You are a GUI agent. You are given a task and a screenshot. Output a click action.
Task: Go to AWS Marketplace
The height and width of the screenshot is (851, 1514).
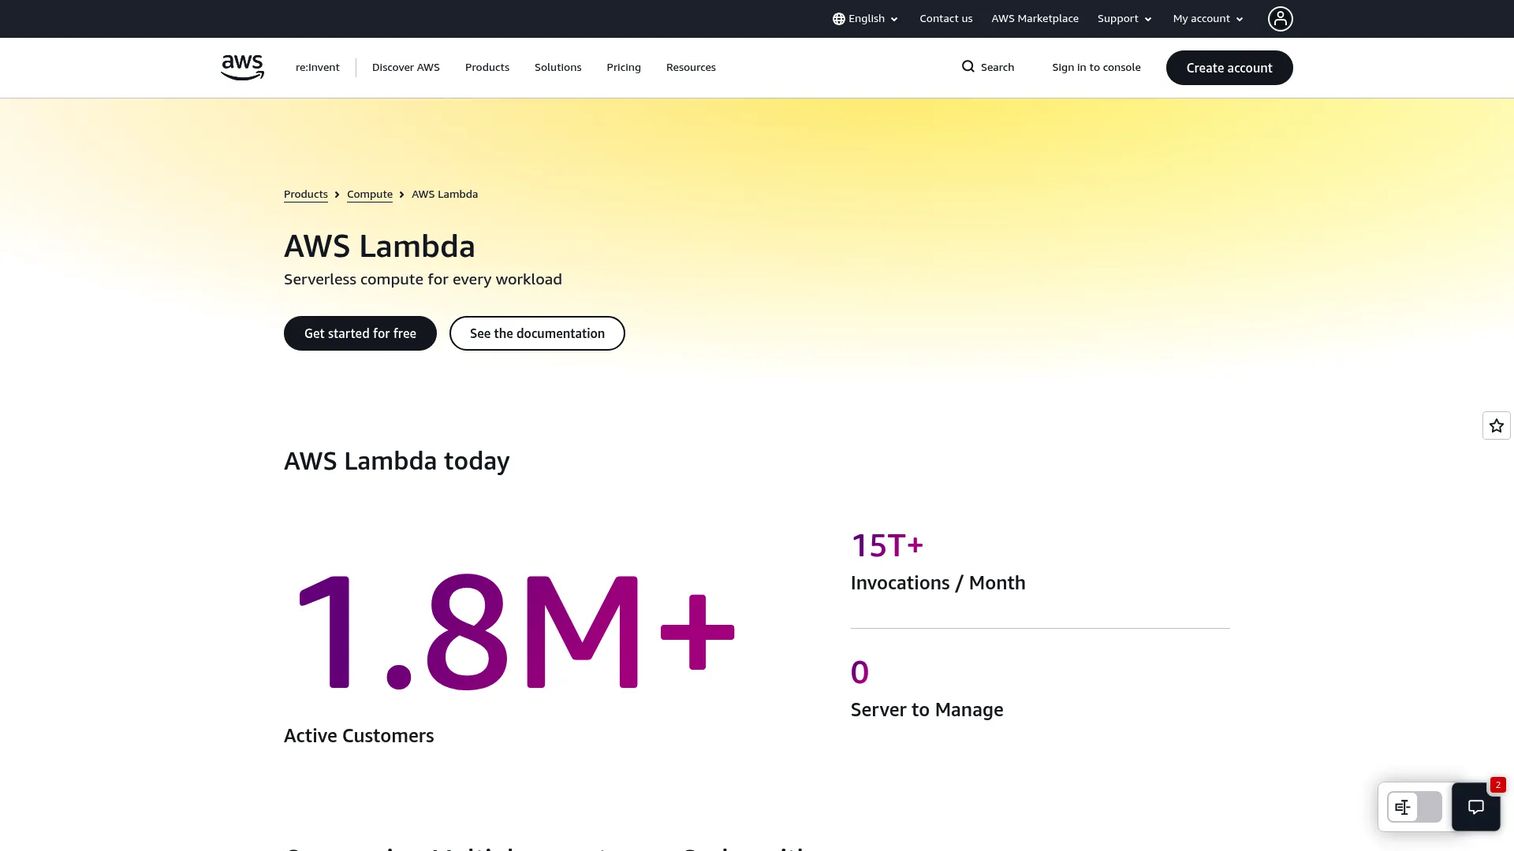(1035, 19)
